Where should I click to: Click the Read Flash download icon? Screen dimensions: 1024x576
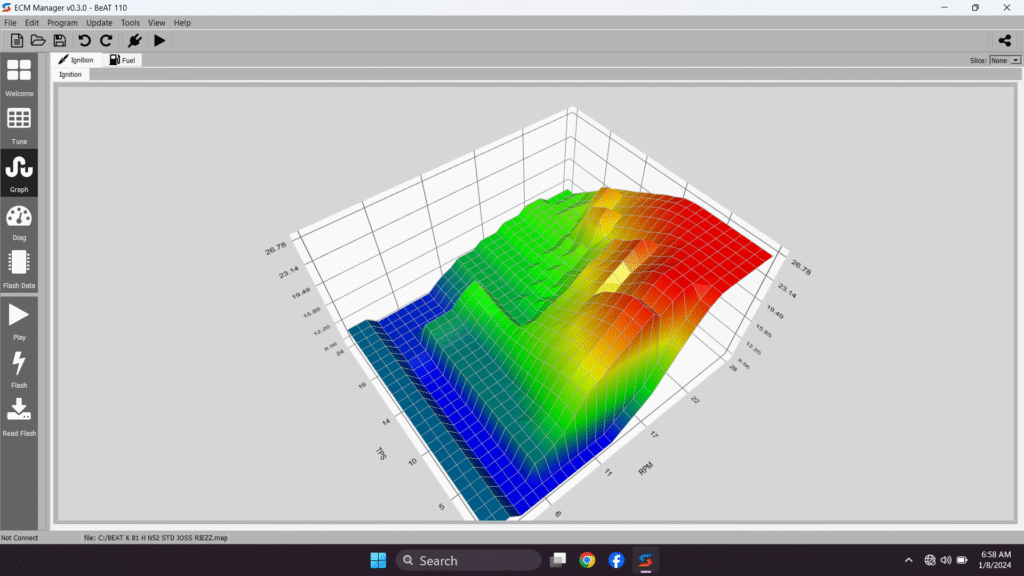click(19, 414)
